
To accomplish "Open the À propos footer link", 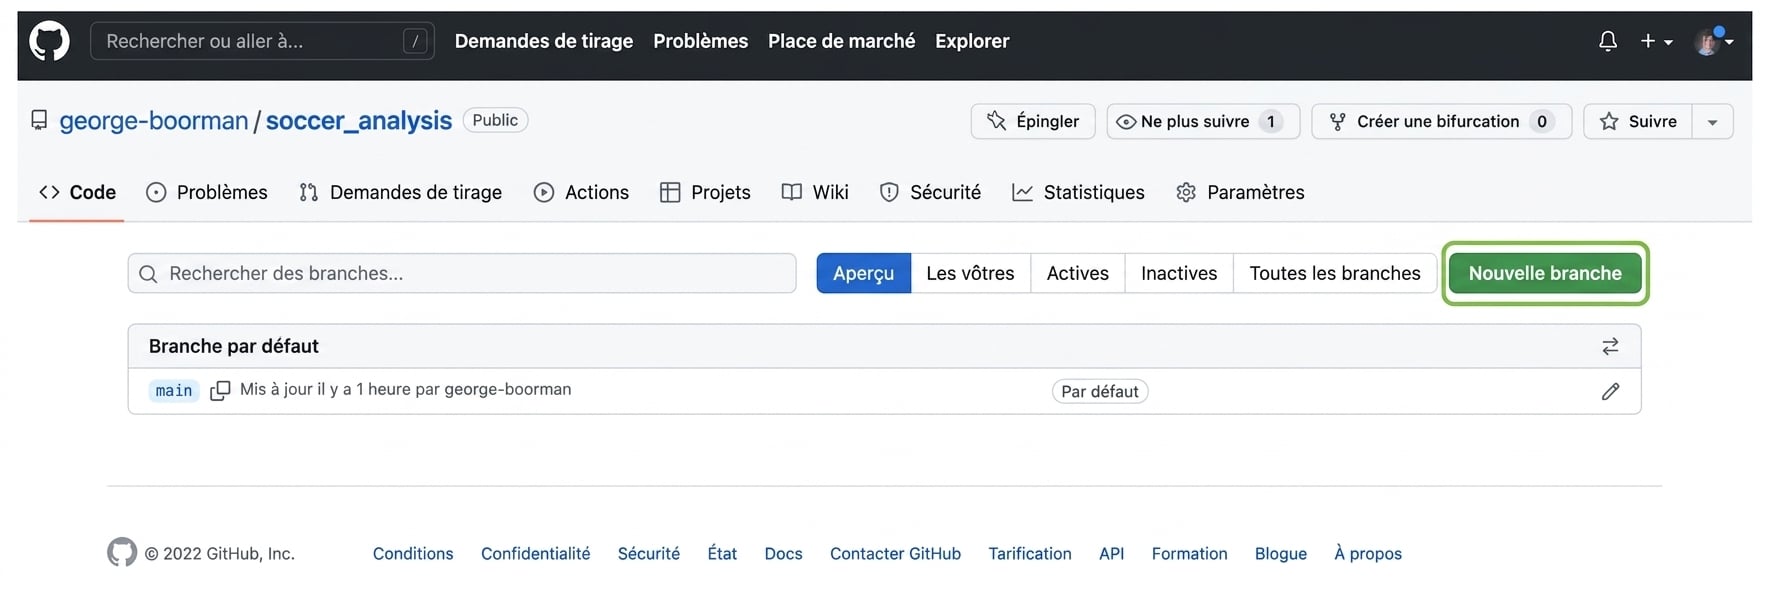I will [1368, 553].
